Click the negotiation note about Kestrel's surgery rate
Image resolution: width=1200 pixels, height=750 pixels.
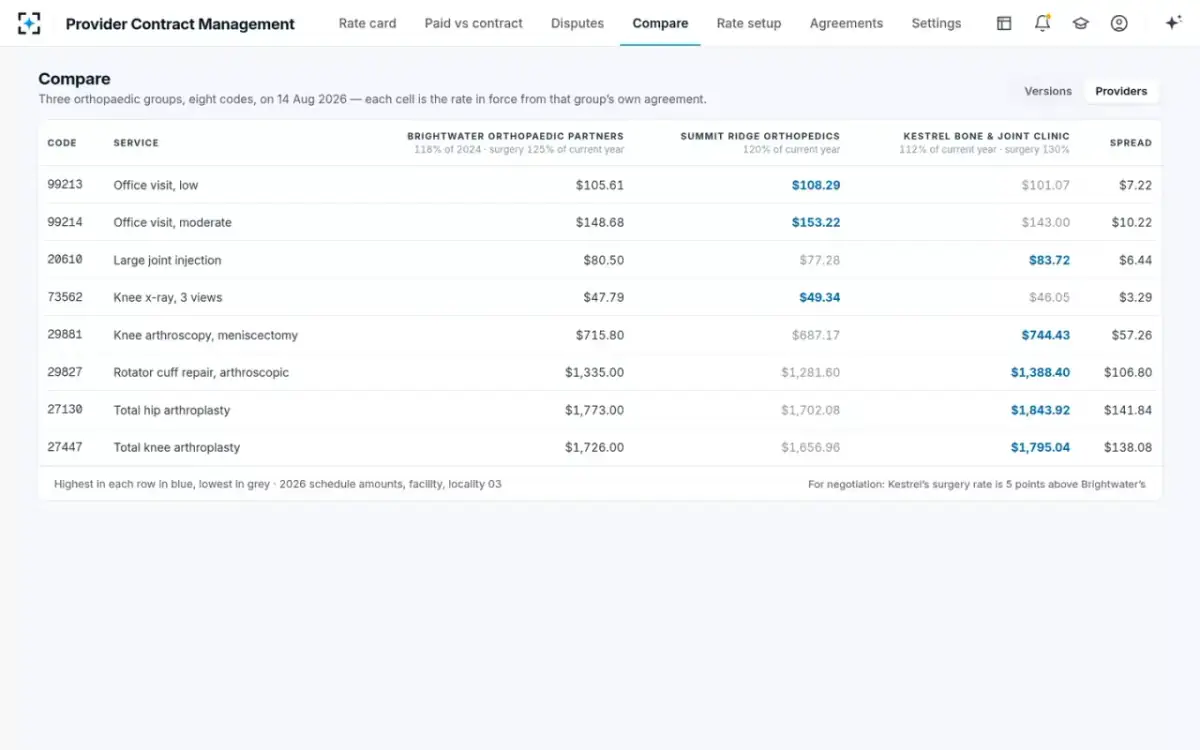click(977, 484)
